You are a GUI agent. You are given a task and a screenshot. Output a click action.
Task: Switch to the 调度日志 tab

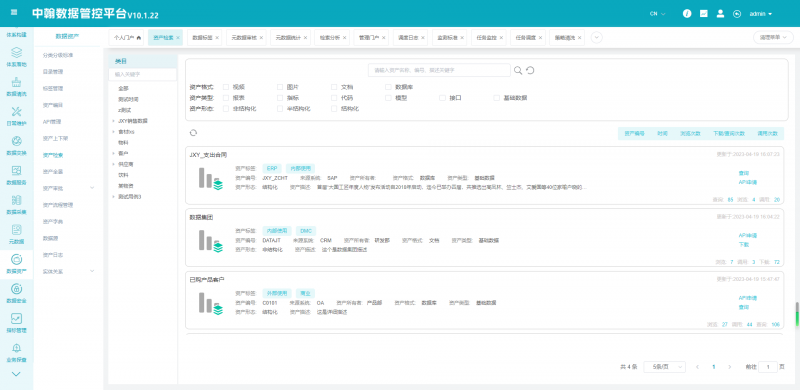[410, 38]
